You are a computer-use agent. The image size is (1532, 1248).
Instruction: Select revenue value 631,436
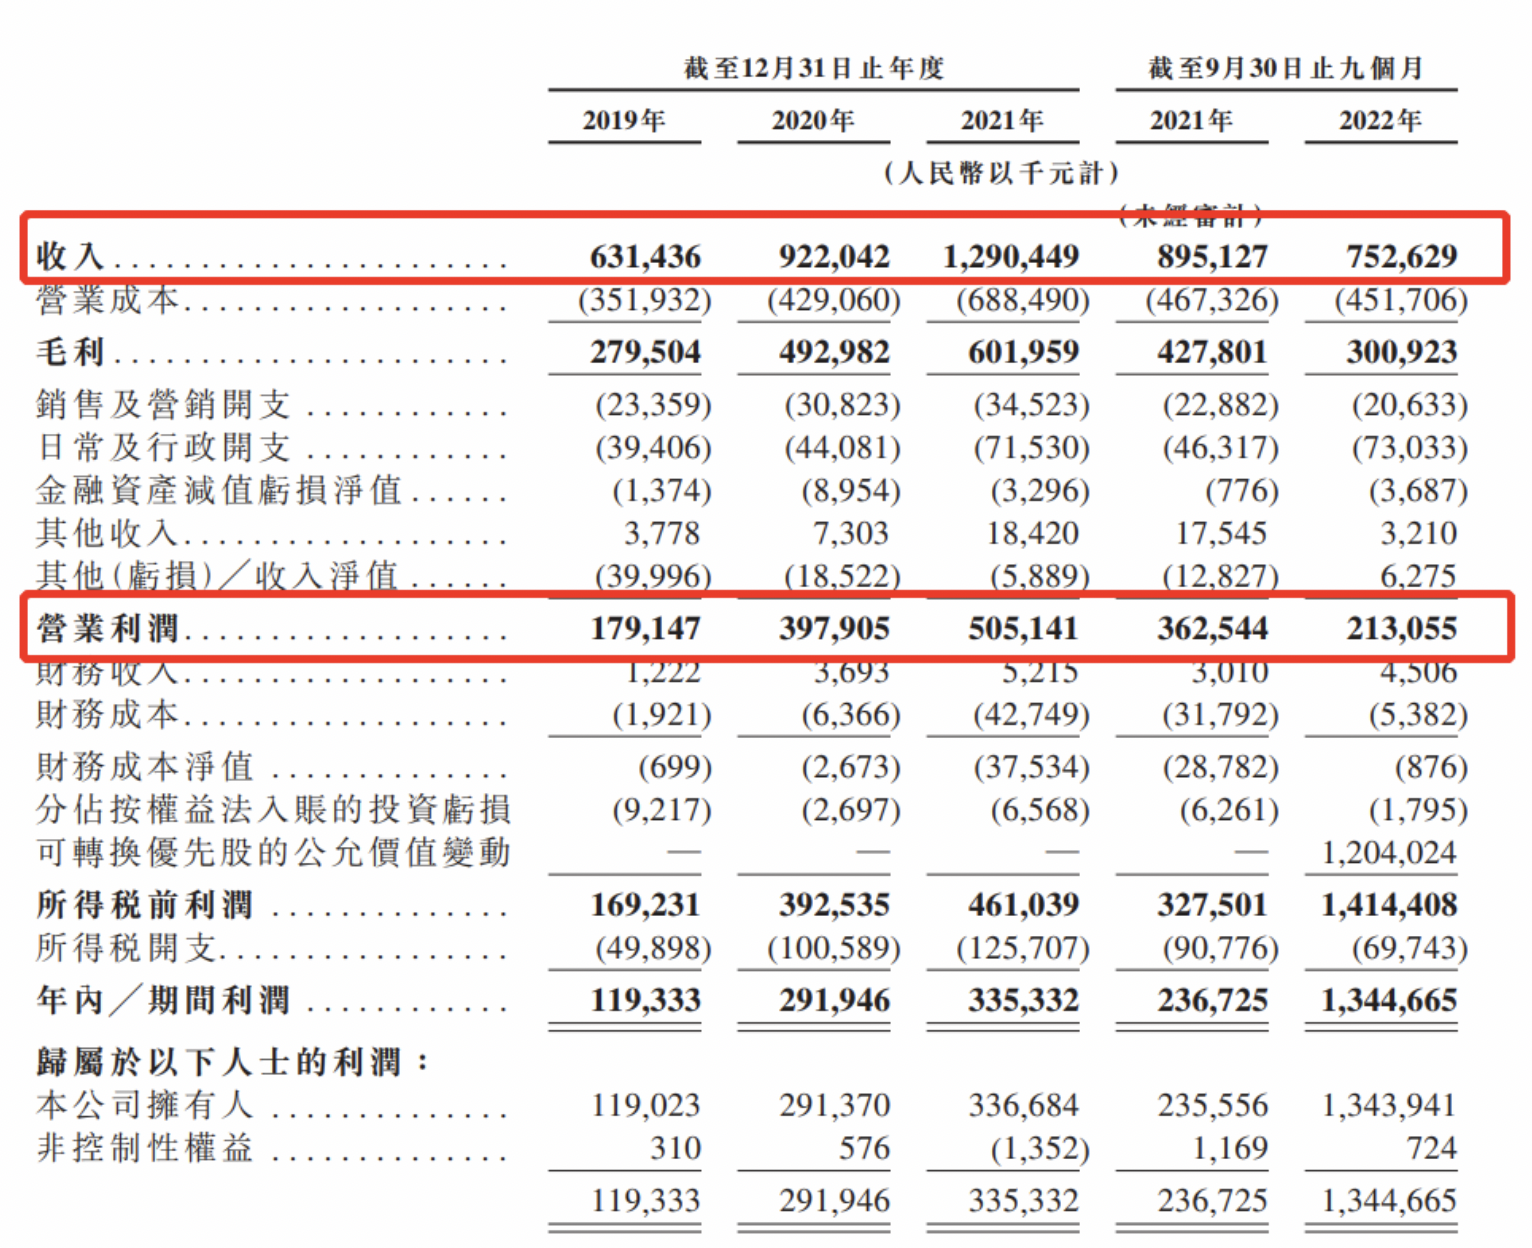[x=645, y=256]
